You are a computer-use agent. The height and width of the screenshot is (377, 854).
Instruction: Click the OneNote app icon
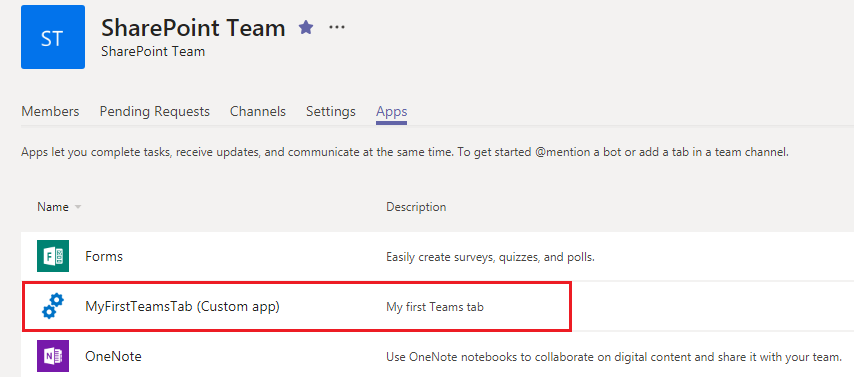[53, 356]
